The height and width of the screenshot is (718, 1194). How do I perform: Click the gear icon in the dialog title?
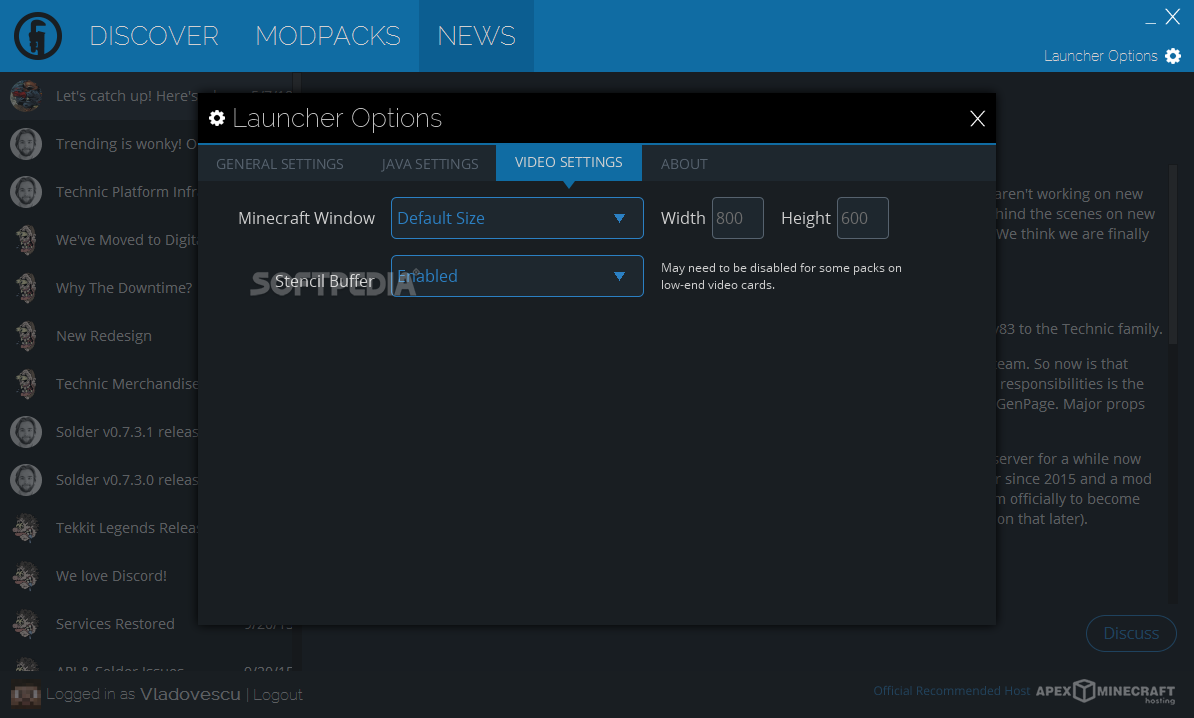217,118
